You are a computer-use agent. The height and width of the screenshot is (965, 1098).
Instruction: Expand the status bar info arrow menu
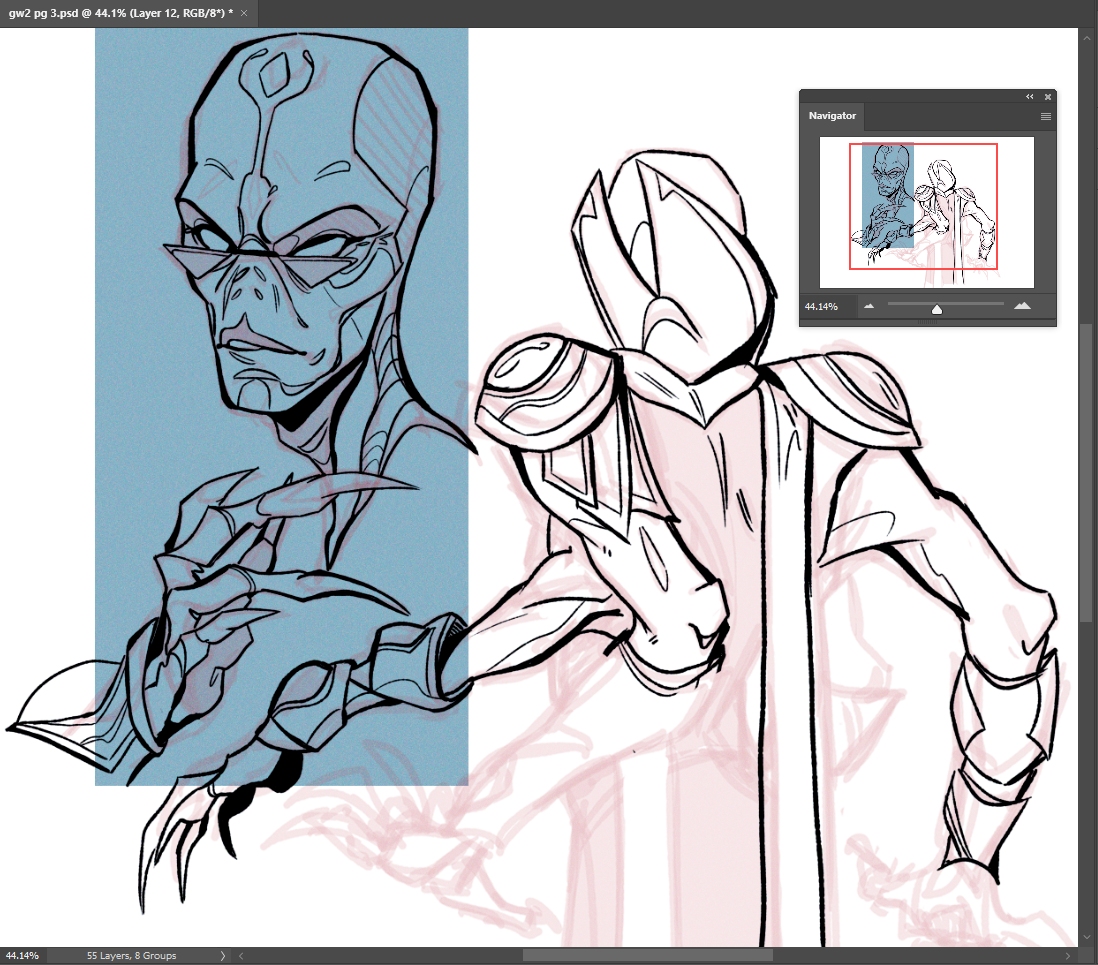[x=222, y=956]
